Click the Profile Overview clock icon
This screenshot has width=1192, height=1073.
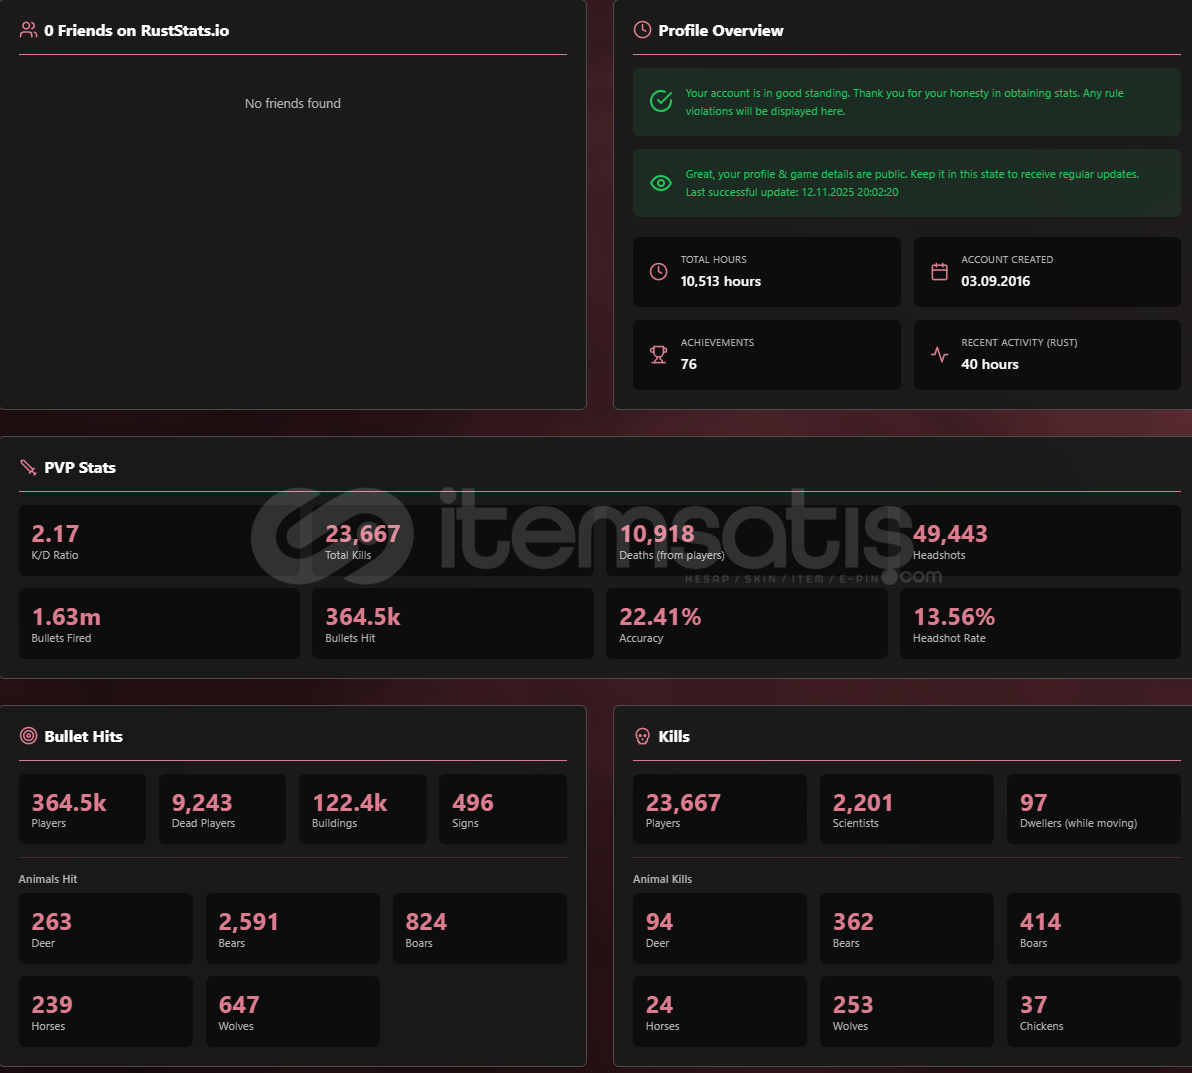pos(642,30)
